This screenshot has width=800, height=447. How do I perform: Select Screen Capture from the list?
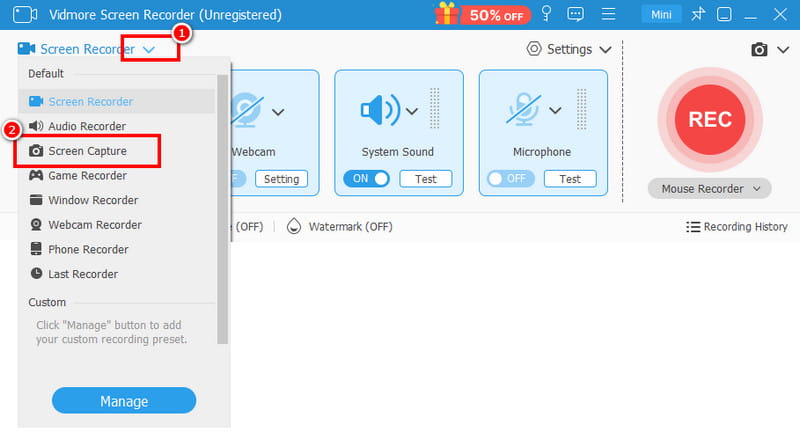click(x=88, y=151)
